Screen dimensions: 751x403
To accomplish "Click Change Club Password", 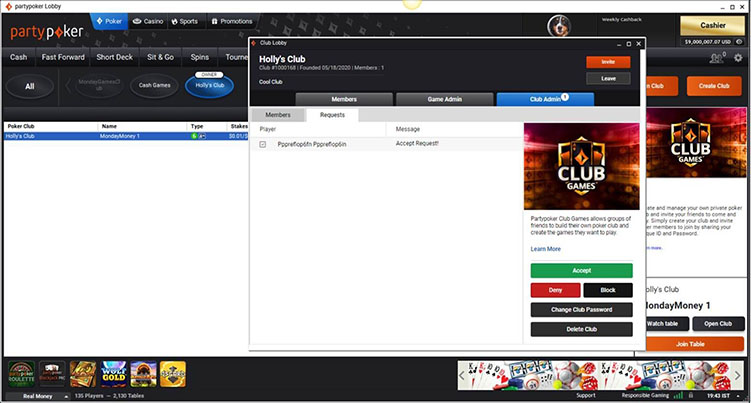I will click(x=581, y=310).
